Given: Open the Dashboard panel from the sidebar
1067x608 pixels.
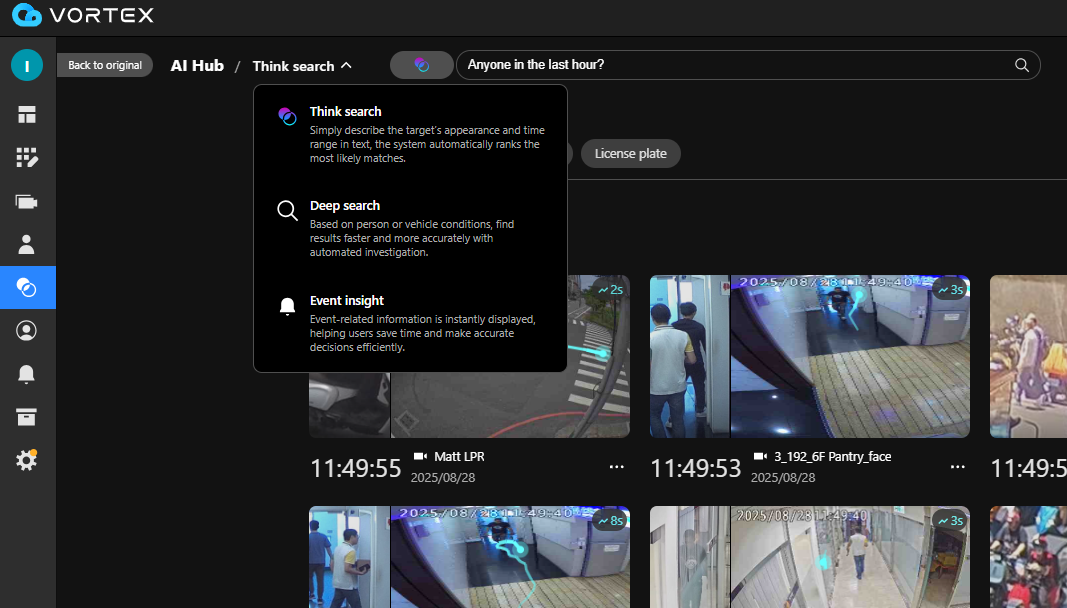Looking at the screenshot, I should (x=27, y=114).
